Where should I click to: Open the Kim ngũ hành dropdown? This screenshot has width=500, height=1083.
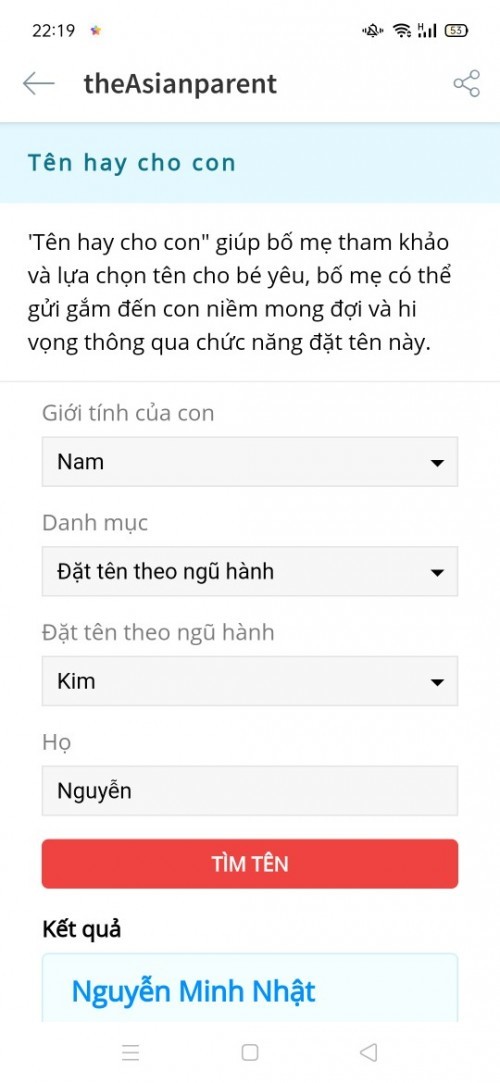pyautogui.click(x=250, y=681)
